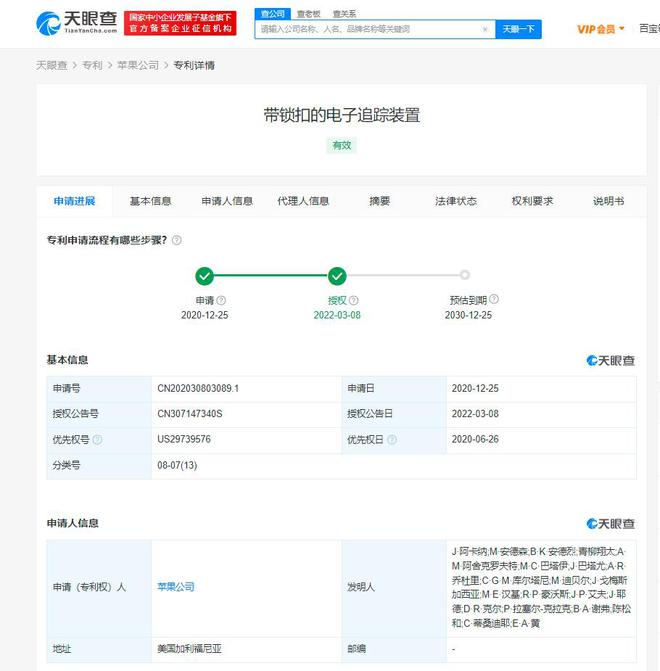Click the 有效 status badge

pyautogui.click(x=342, y=145)
